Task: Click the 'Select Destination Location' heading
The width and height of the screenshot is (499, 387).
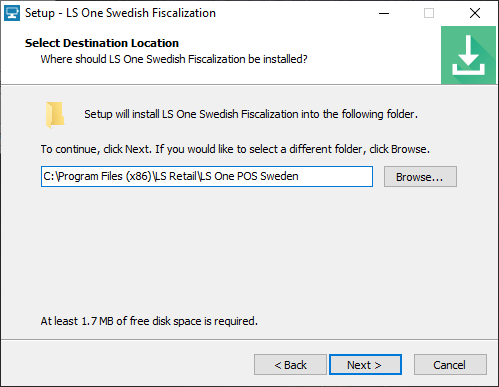Action: [102, 43]
